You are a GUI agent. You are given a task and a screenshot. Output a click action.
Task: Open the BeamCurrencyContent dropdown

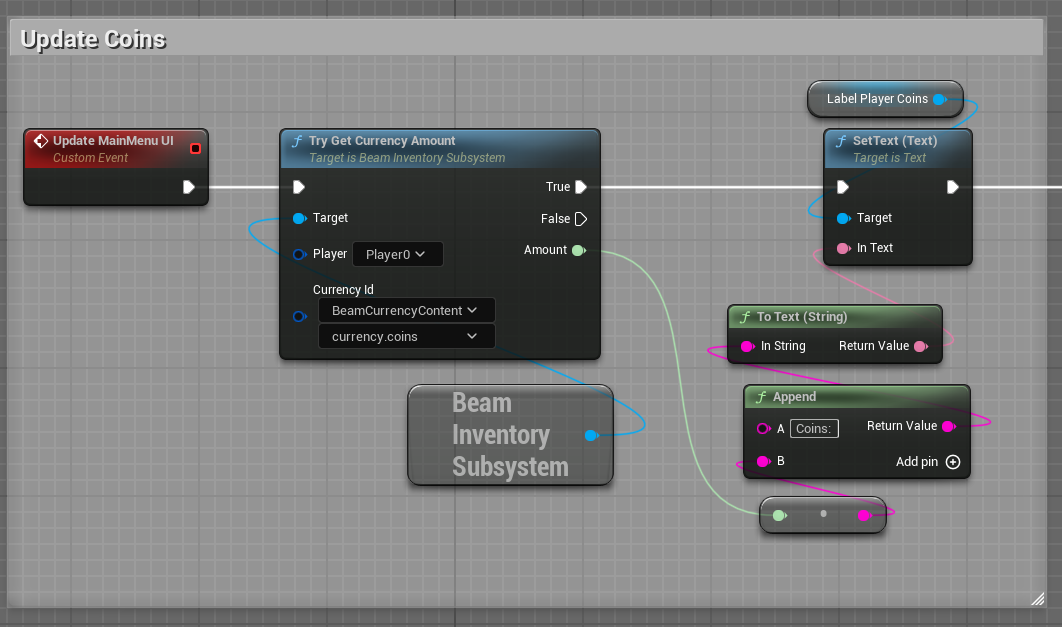click(x=406, y=310)
